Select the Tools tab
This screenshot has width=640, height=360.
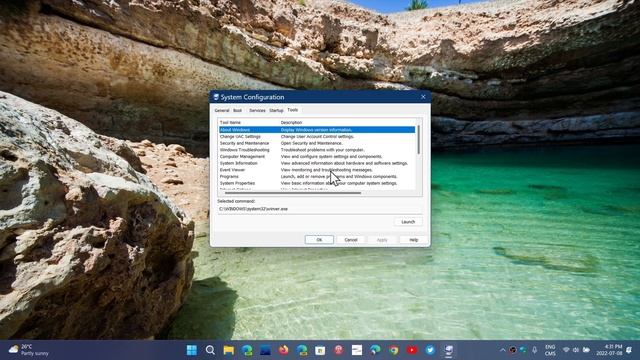coord(293,110)
